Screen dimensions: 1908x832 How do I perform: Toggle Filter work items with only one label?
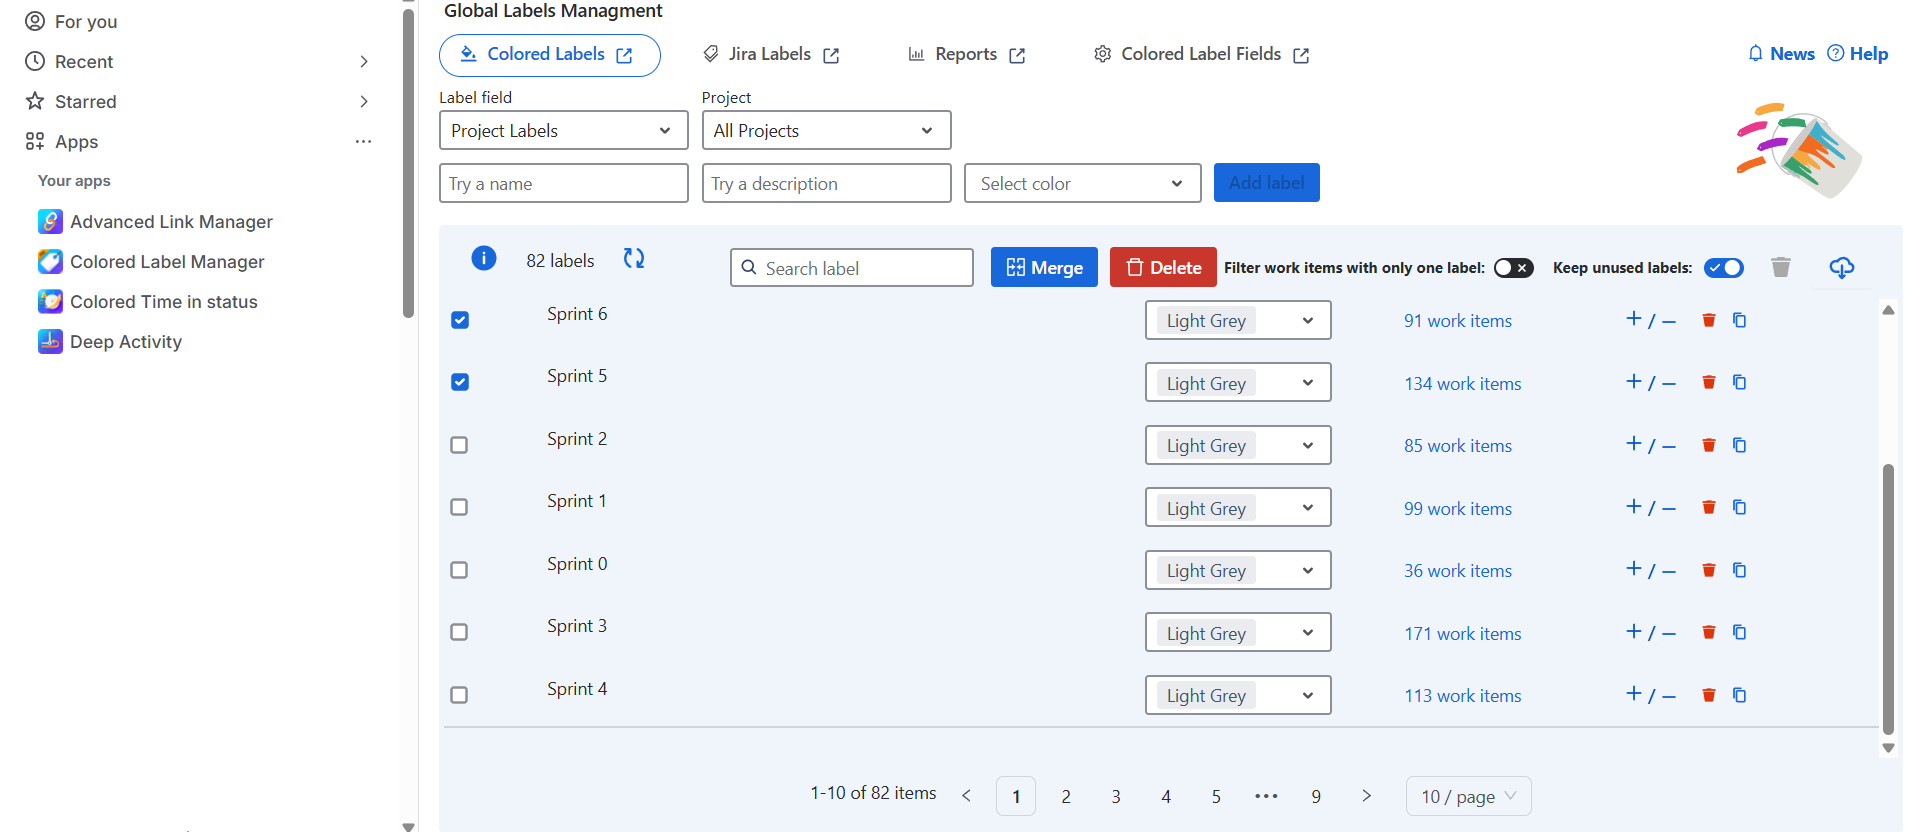tap(1513, 268)
